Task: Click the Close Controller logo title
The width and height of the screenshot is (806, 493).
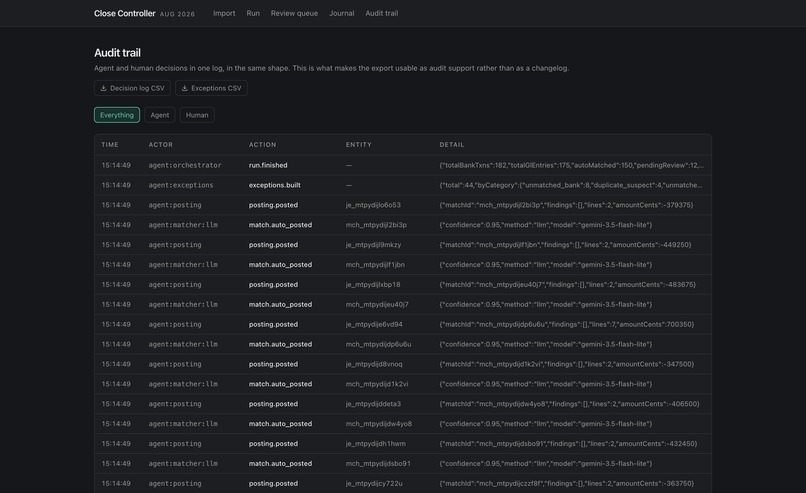Action: pyautogui.click(x=124, y=13)
